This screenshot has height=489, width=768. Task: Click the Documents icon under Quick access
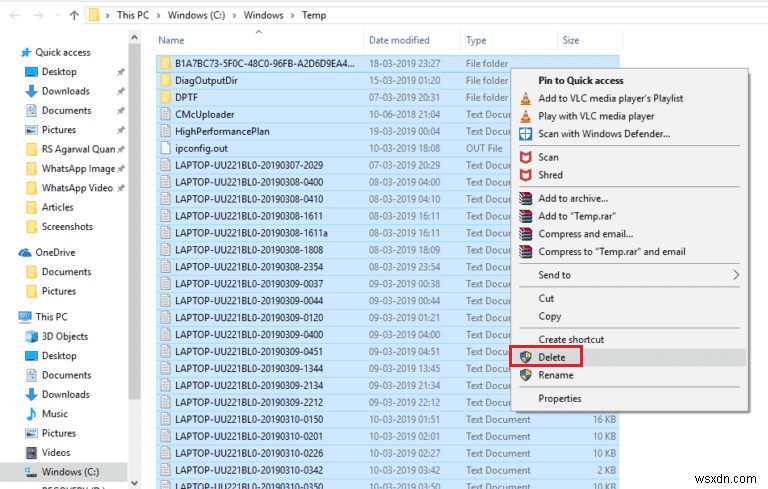click(31, 110)
